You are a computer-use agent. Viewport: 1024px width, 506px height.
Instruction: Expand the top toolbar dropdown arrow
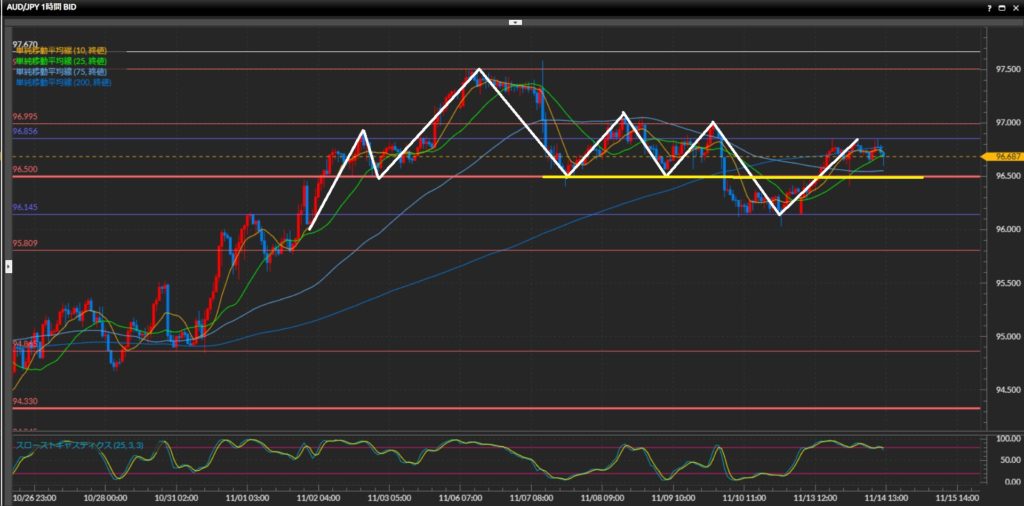point(516,20)
